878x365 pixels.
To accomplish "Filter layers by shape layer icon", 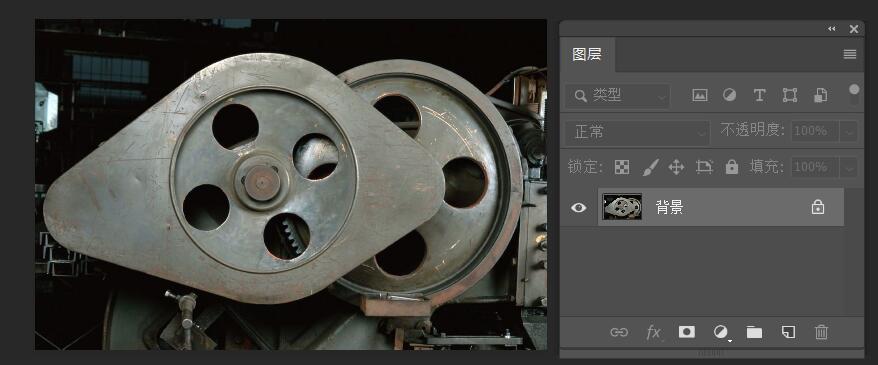I will coord(790,95).
